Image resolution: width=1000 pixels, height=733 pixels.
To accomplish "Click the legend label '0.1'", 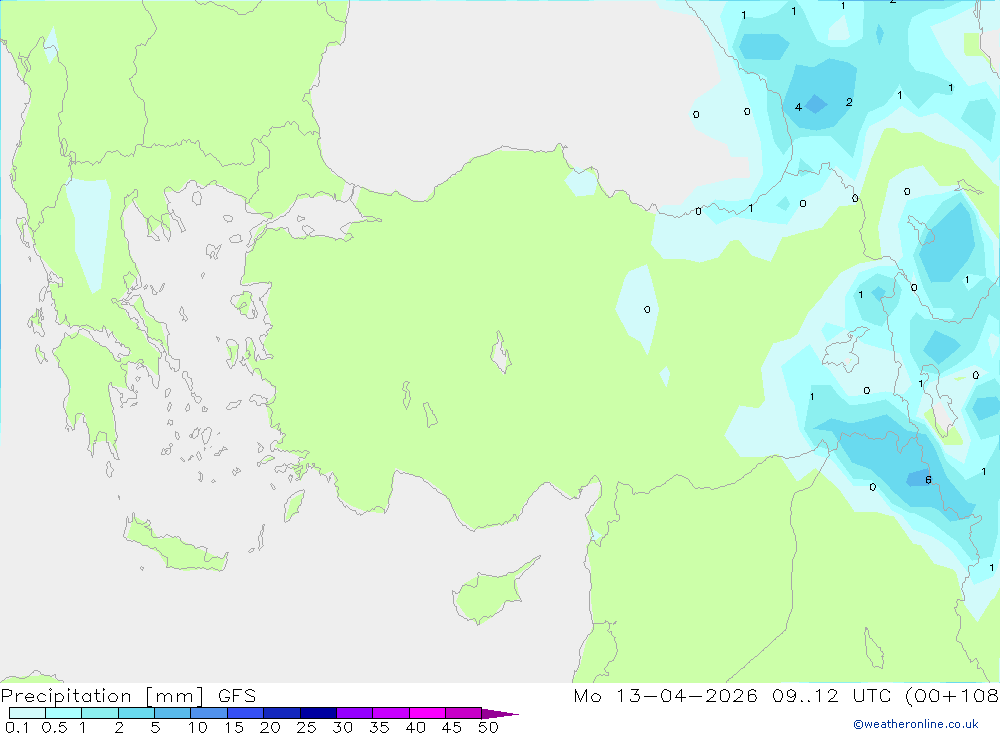I will click(x=17, y=727).
